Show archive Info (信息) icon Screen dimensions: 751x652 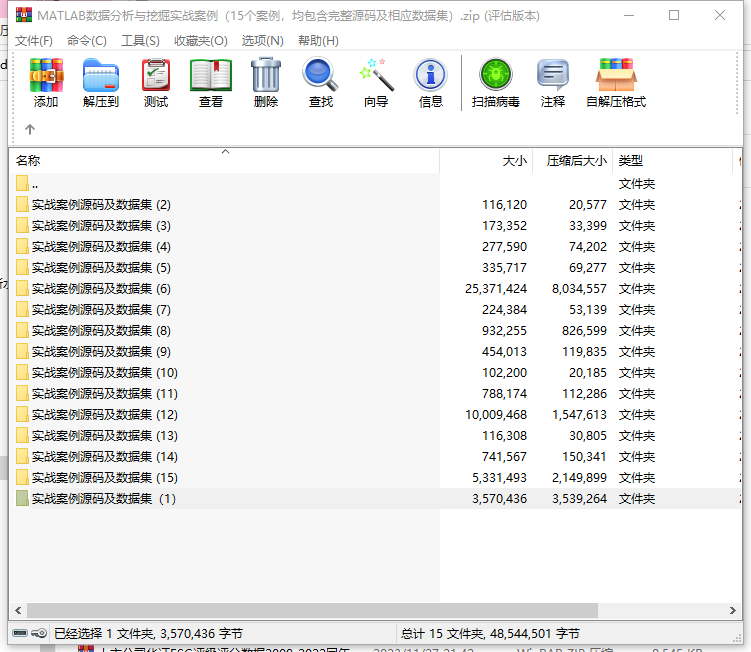pos(431,75)
